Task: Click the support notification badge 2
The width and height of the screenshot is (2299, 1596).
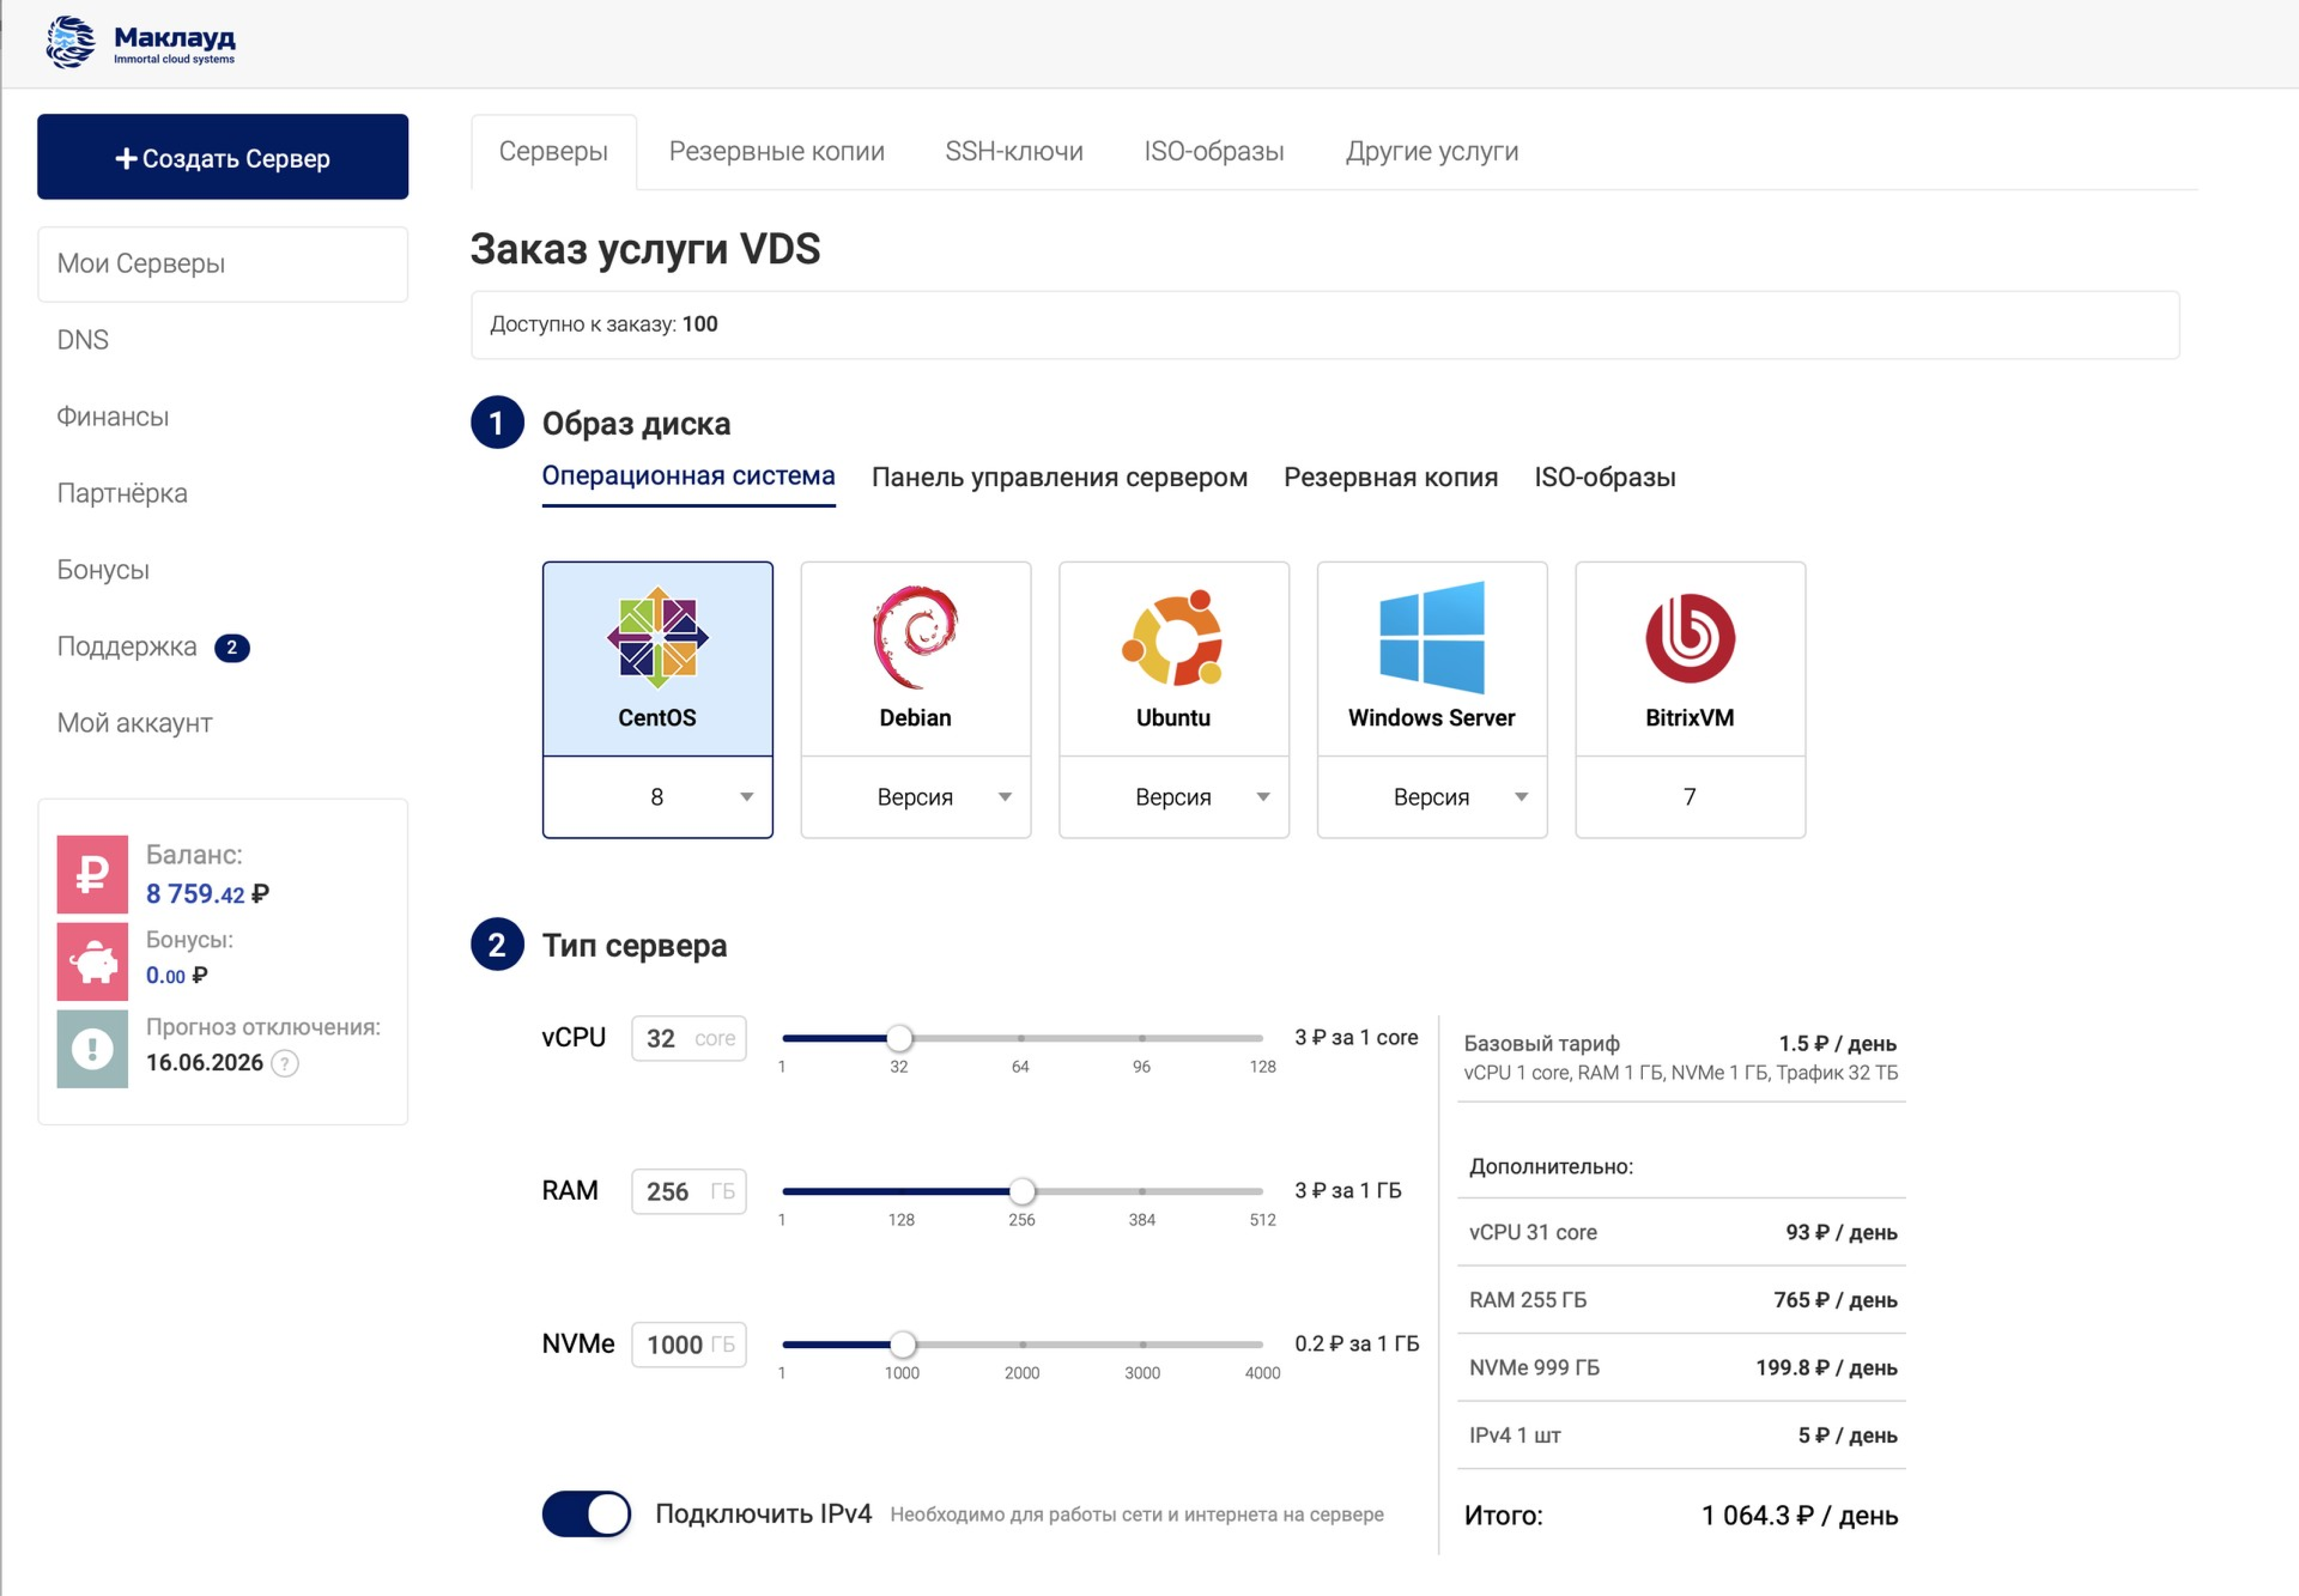Action: pyautogui.click(x=232, y=648)
